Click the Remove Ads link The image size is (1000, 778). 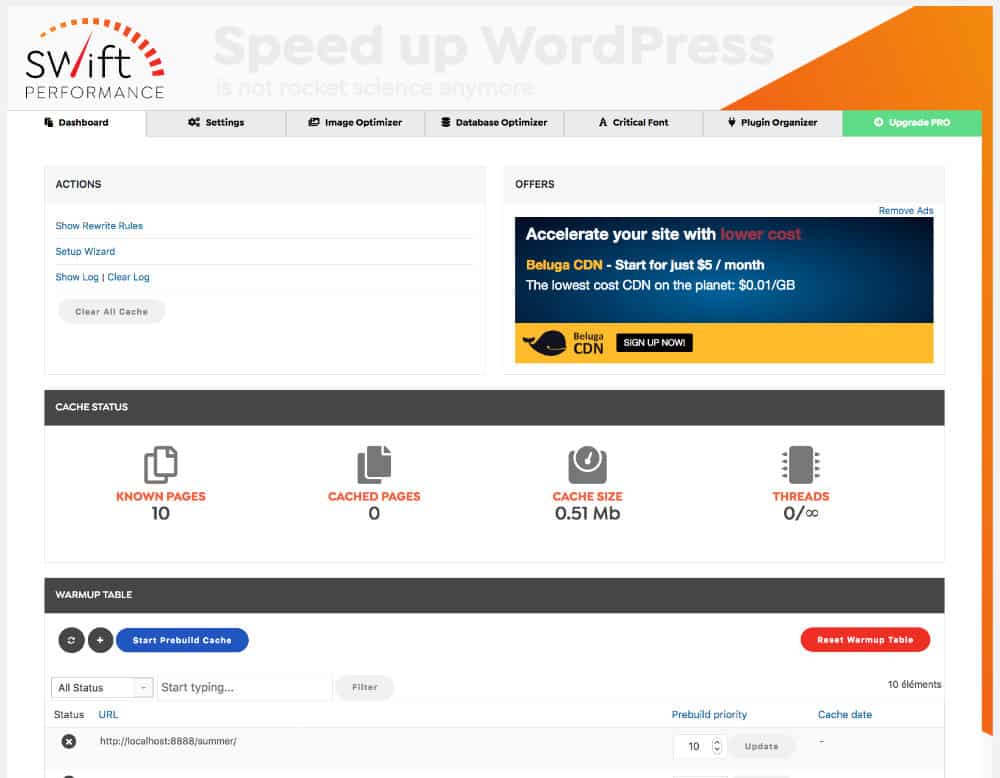[x=905, y=211]
